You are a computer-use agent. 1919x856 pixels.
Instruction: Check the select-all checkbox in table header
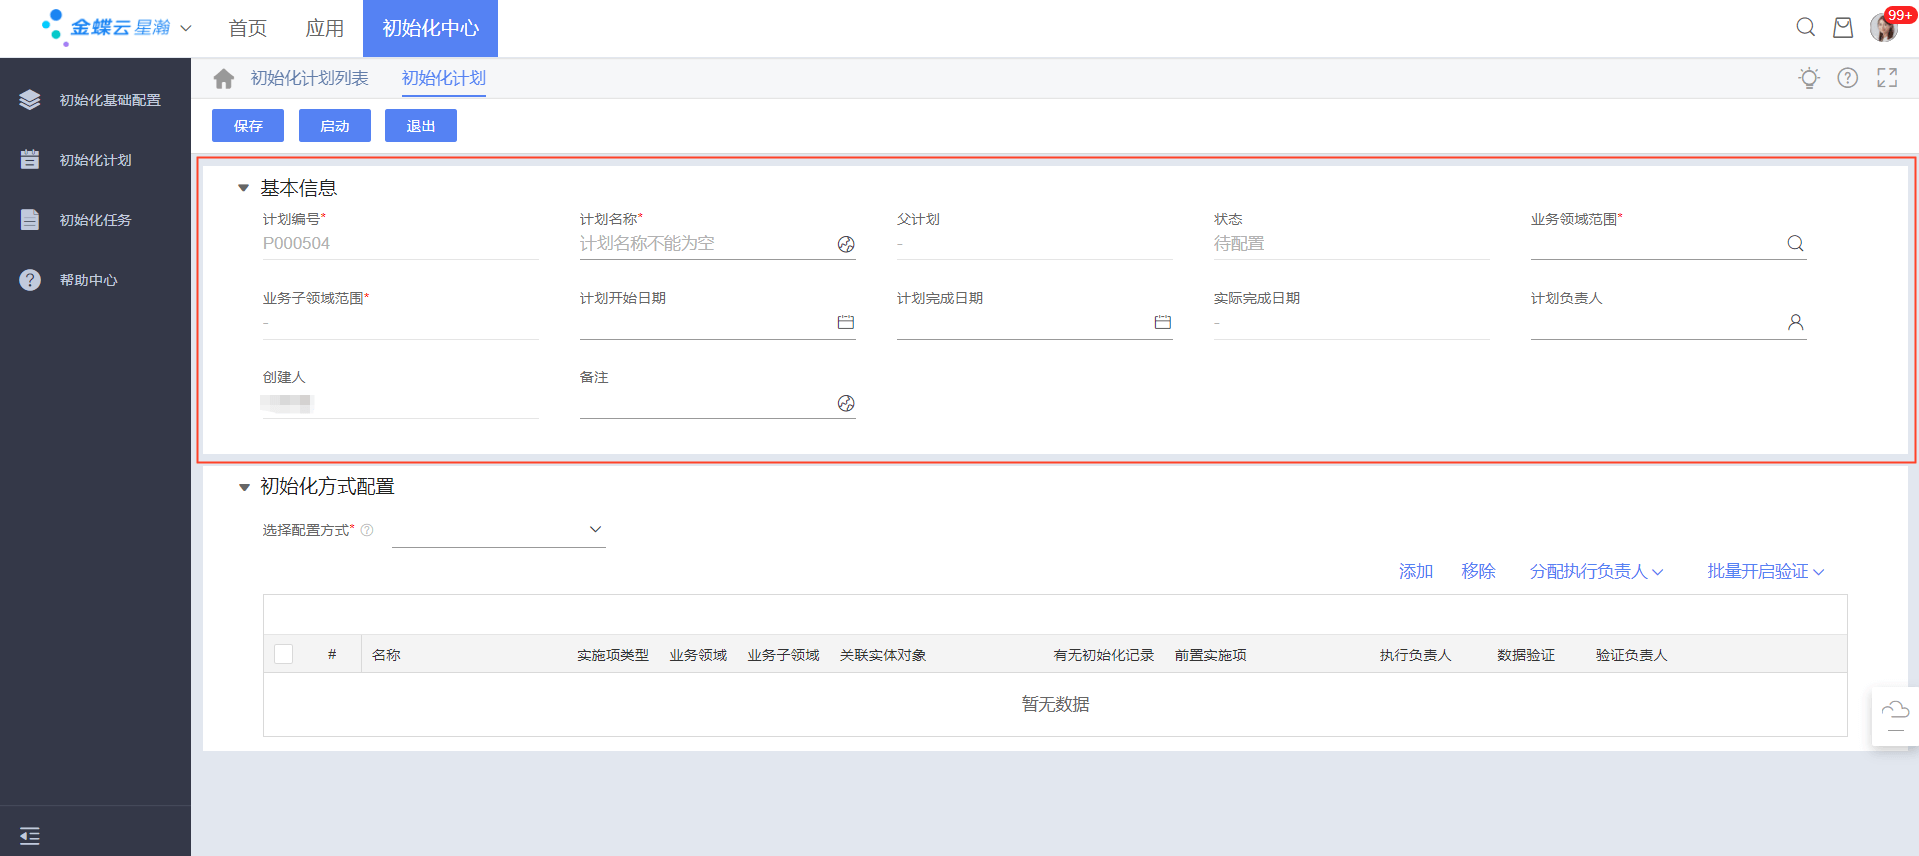[284, 655]
